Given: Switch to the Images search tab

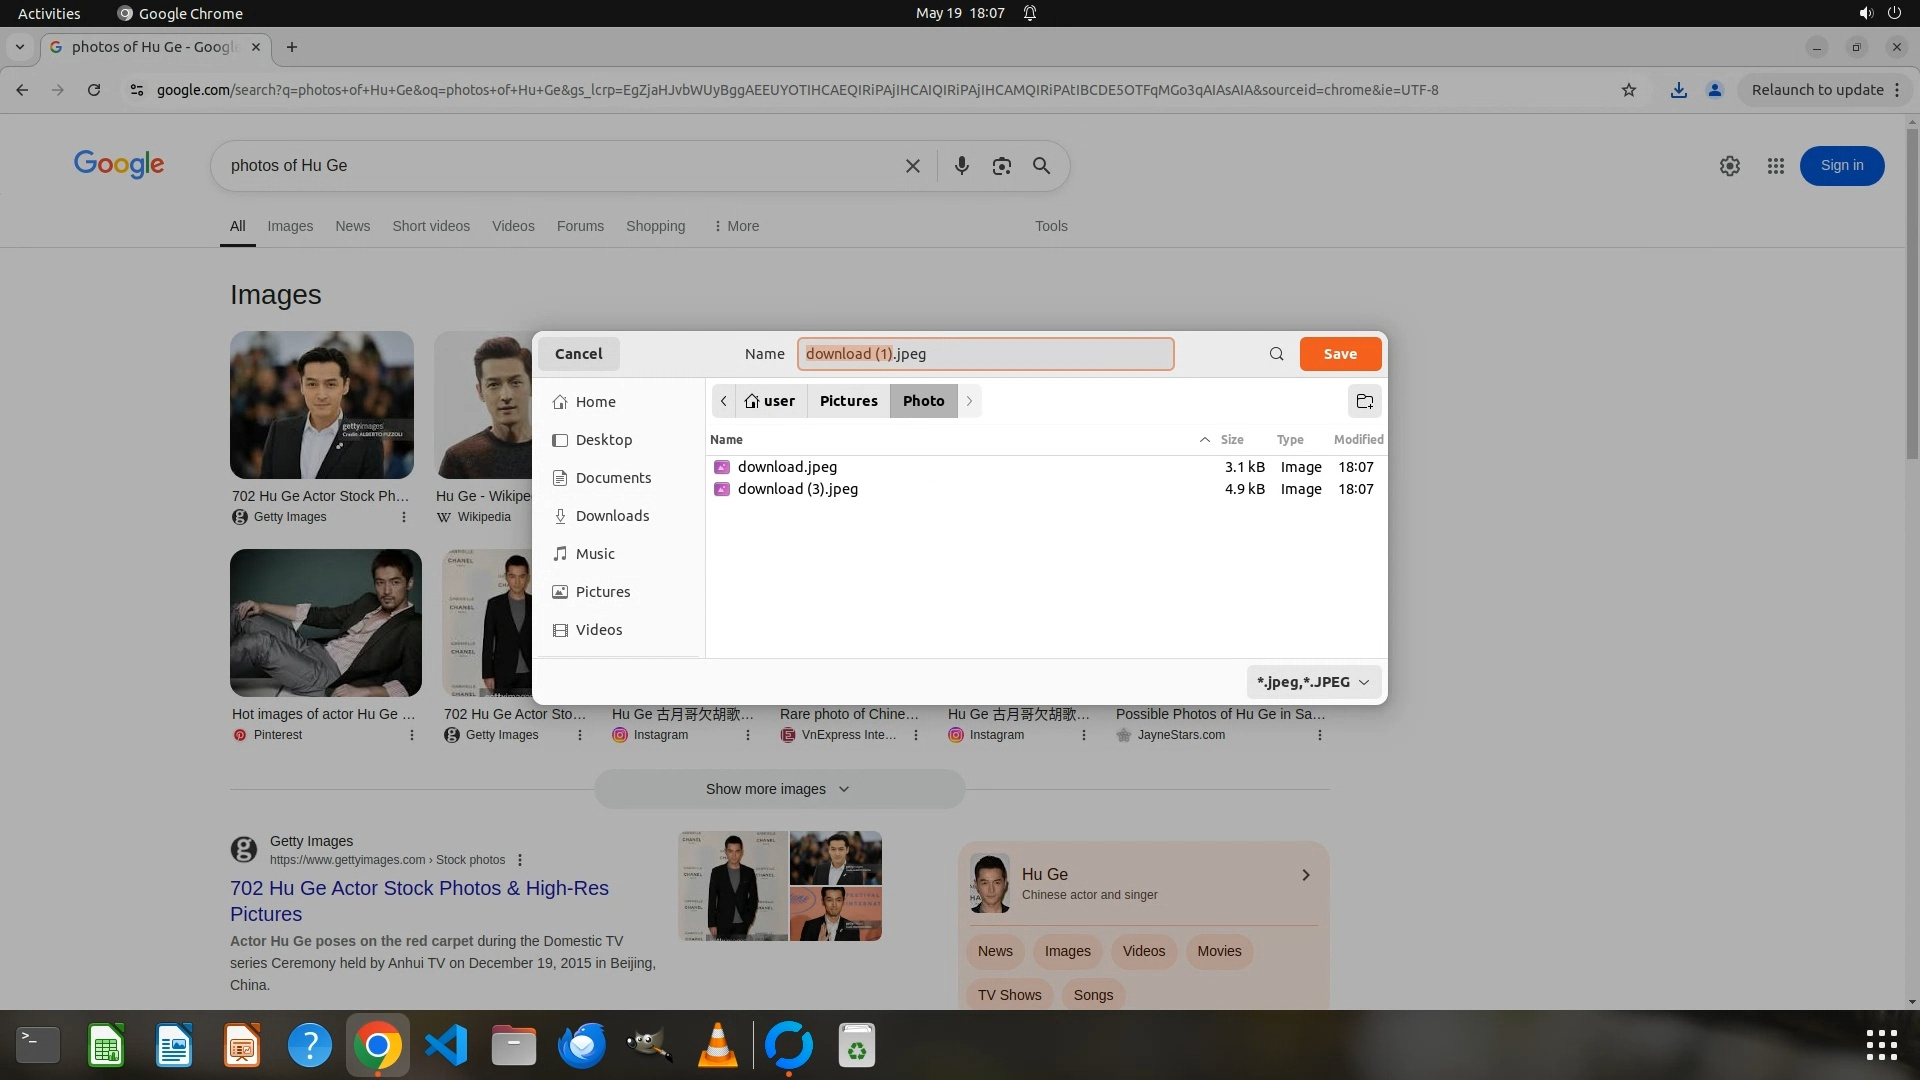Looking at the screenshot, I should click(290, 226).
